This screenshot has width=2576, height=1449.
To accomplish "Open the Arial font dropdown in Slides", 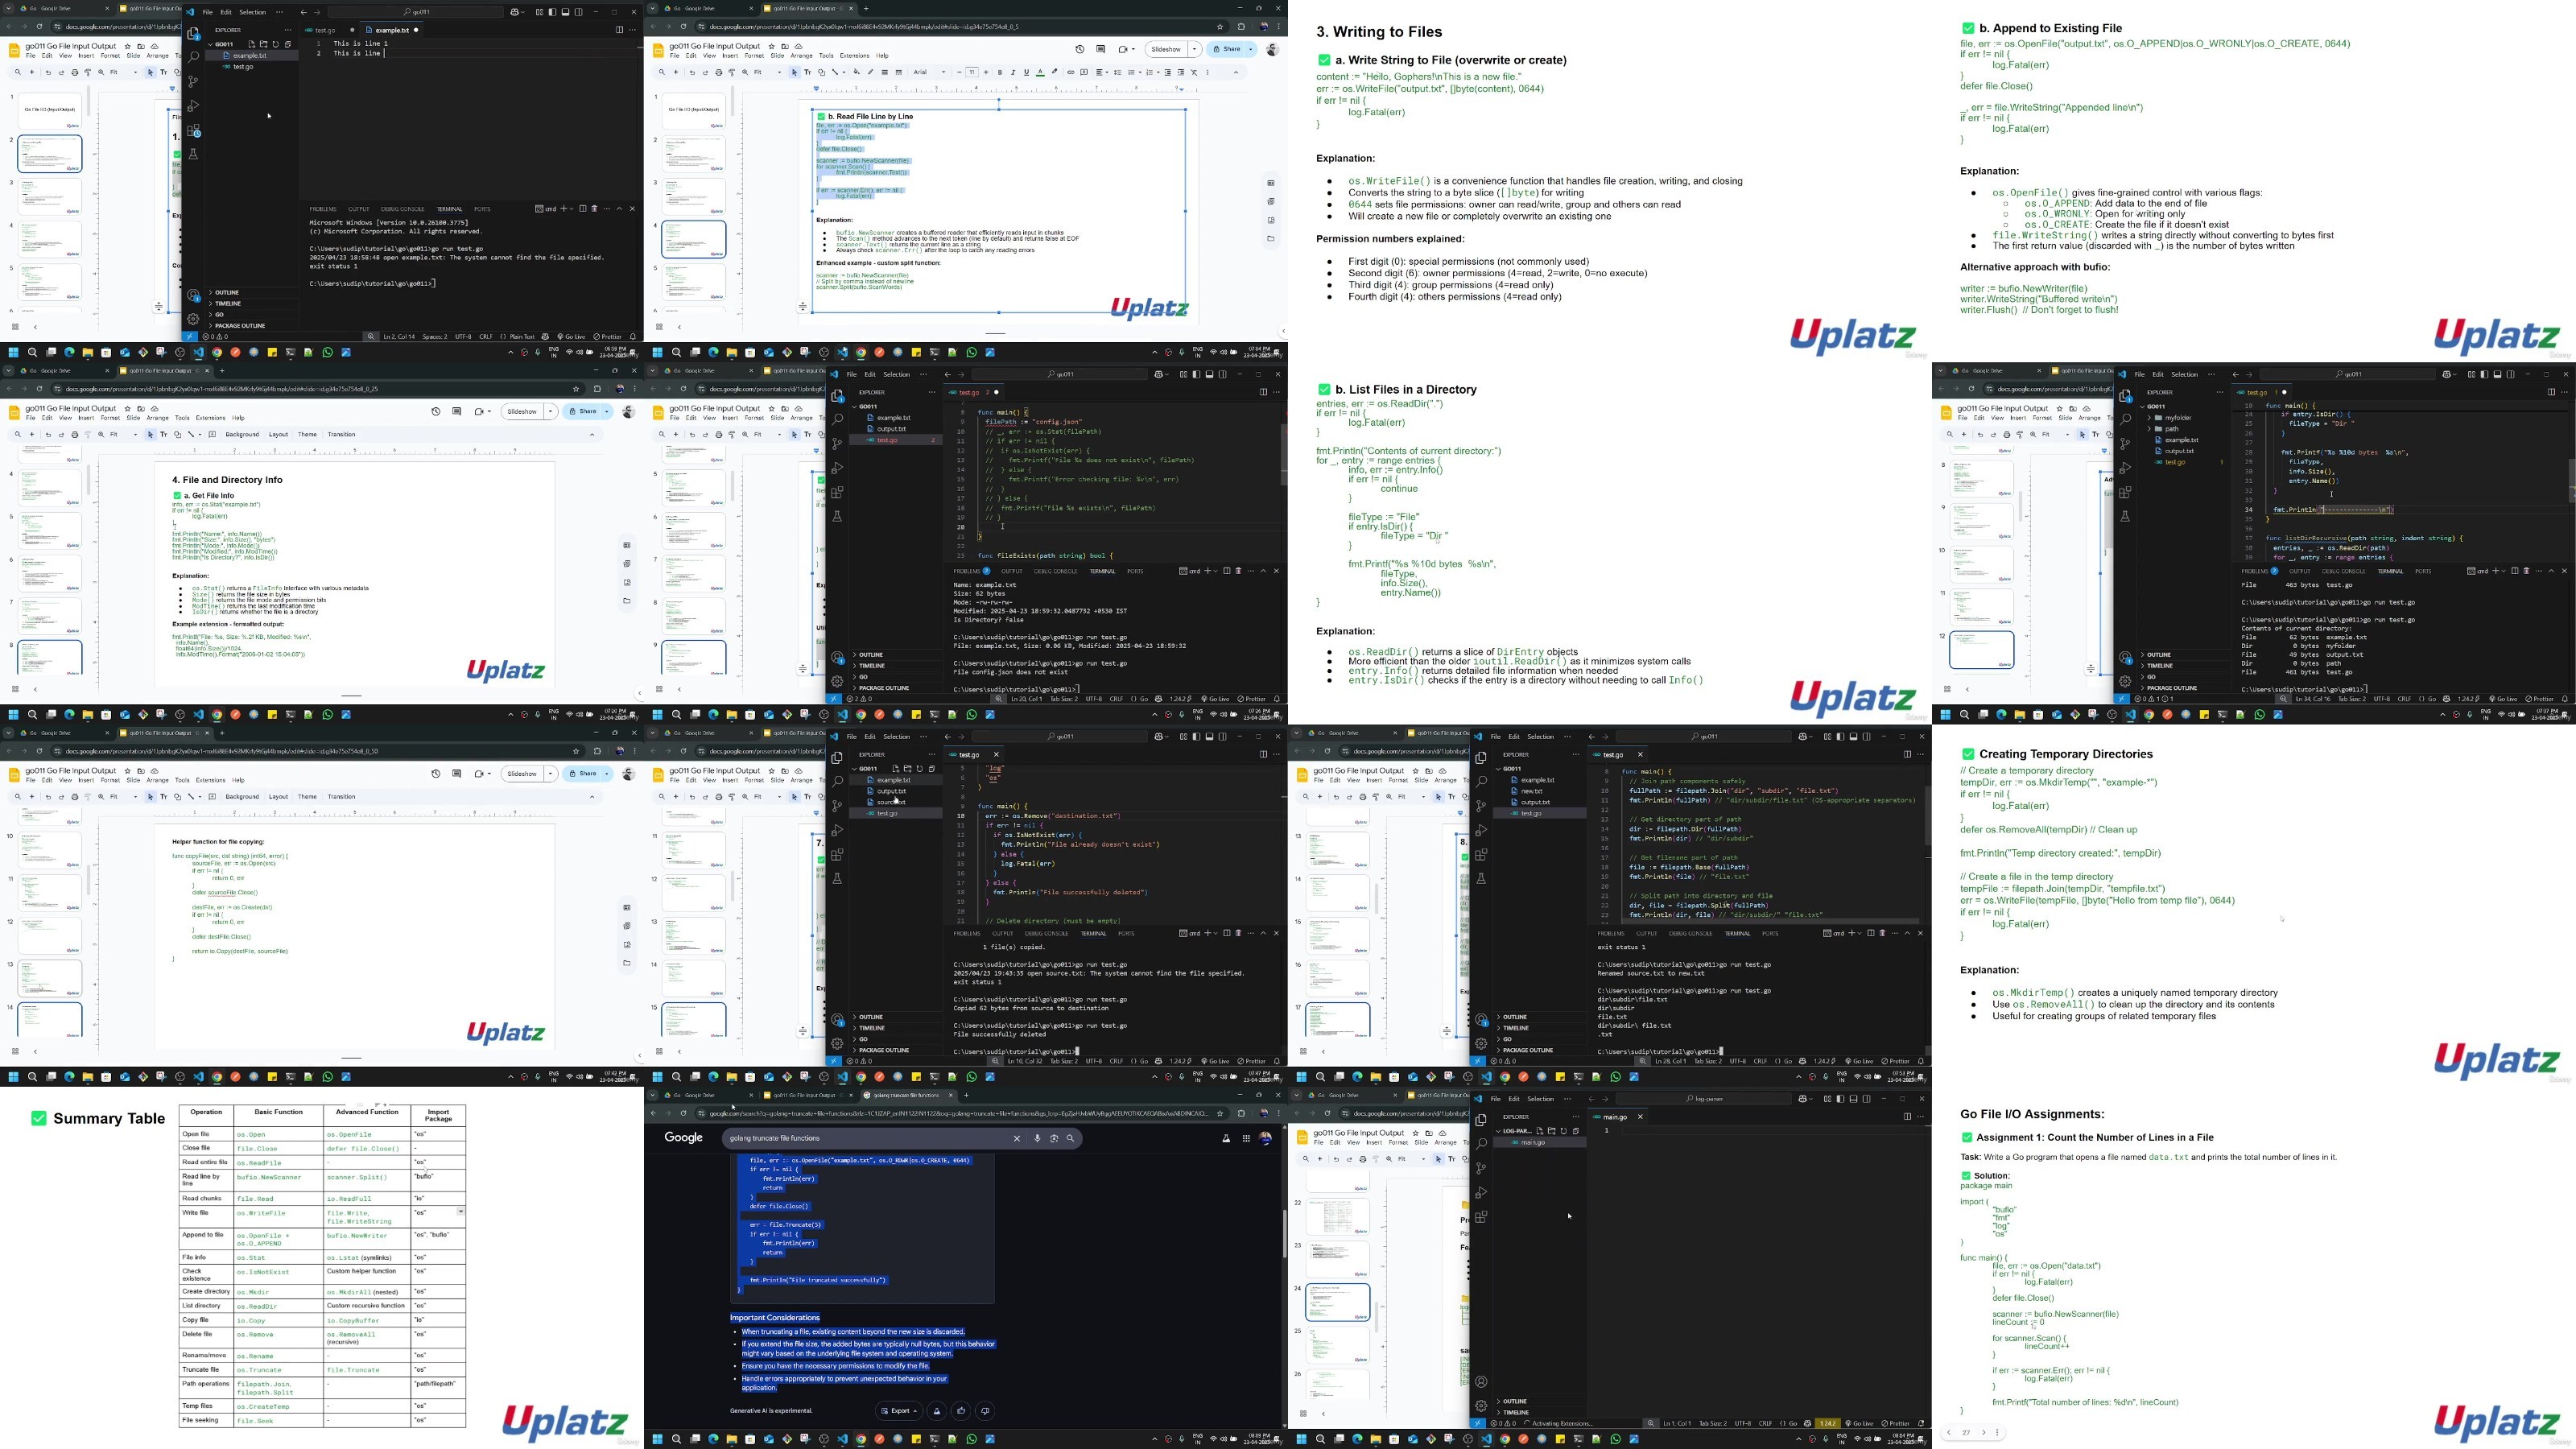I will 928,72.
